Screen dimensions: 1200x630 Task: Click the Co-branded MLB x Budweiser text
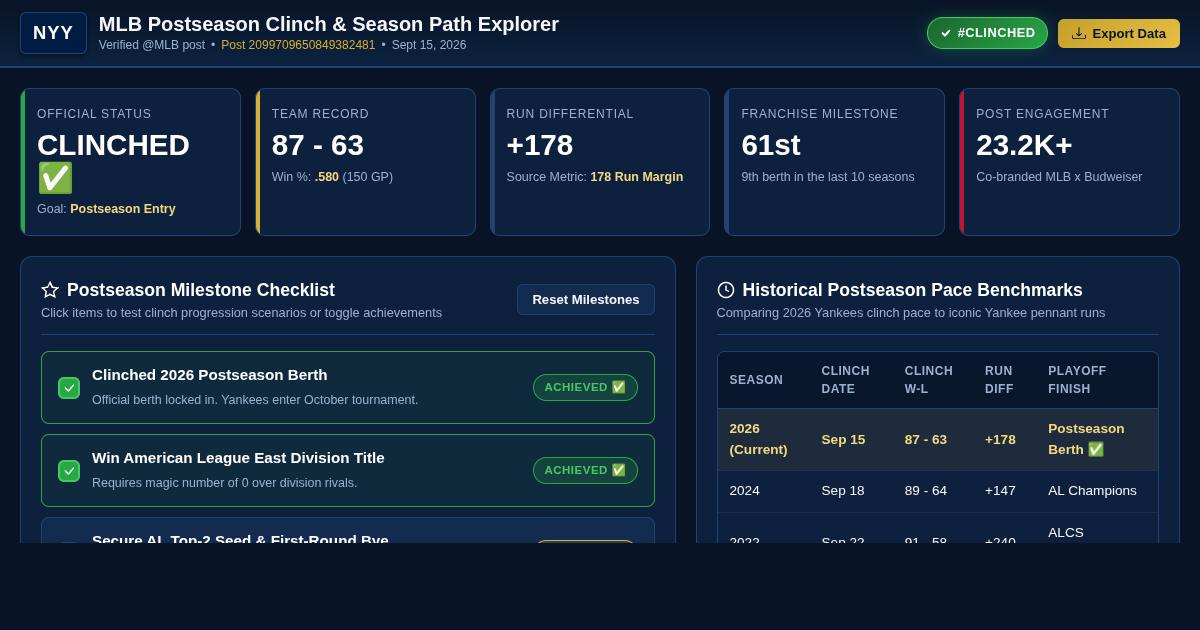click(x=1059, y=177)
